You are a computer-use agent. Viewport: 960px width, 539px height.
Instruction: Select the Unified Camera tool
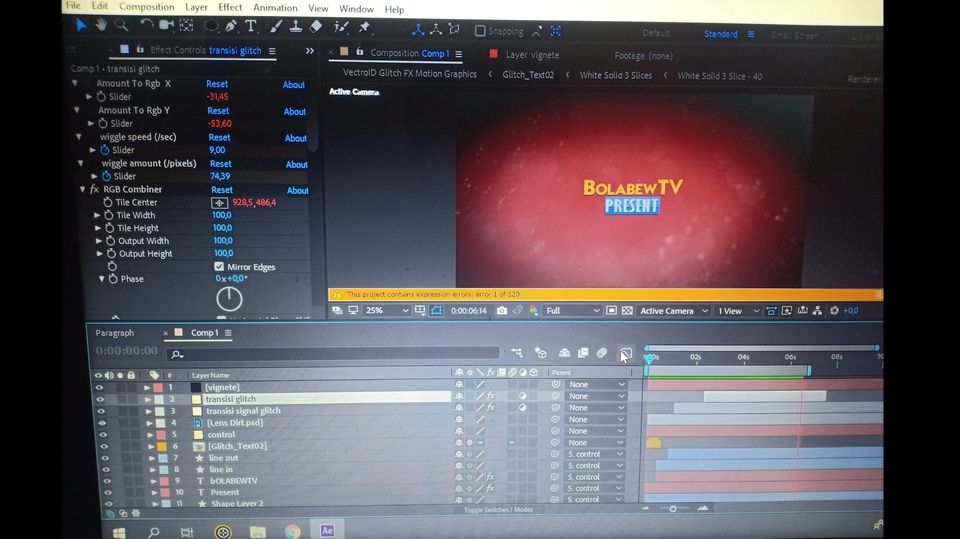166,26
